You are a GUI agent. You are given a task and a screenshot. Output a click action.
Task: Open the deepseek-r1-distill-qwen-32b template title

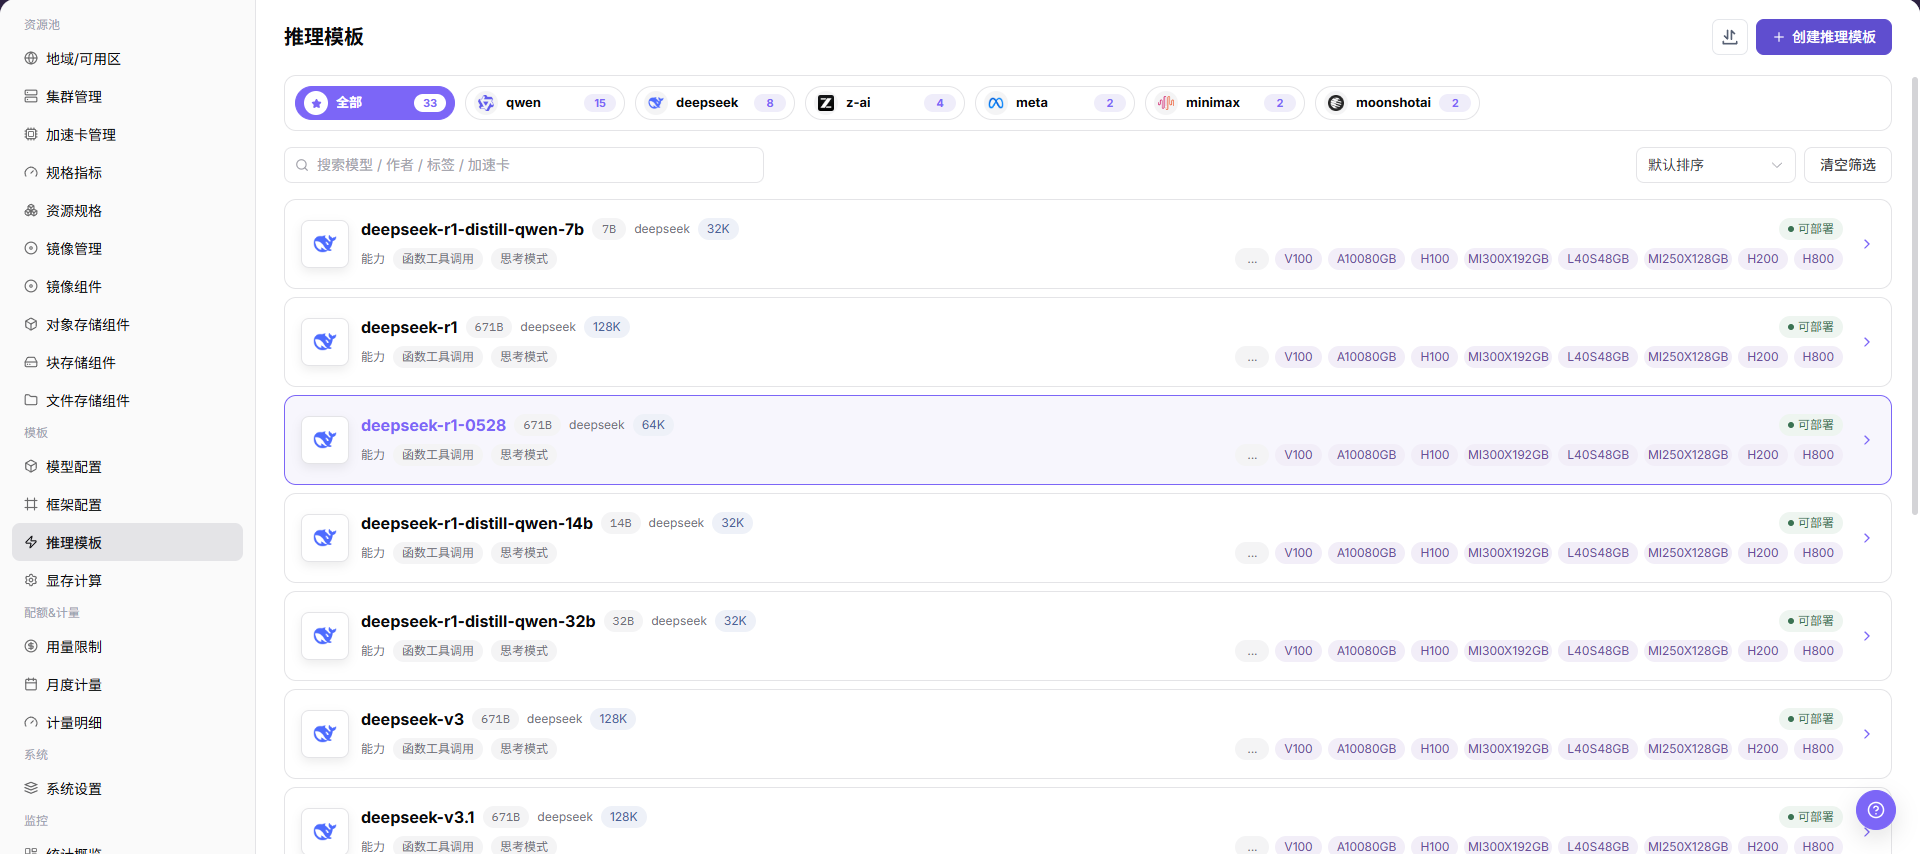(x=478, y=621)
